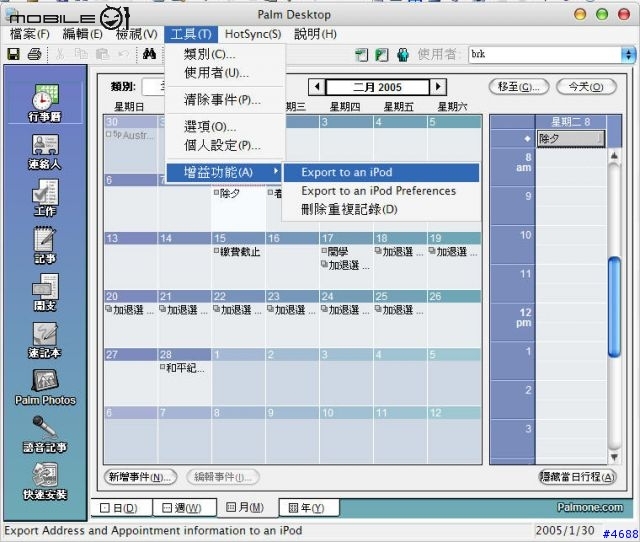Click the Excel export toolbar icon
The width and height of the screenshot is (640, 542).
382,55
